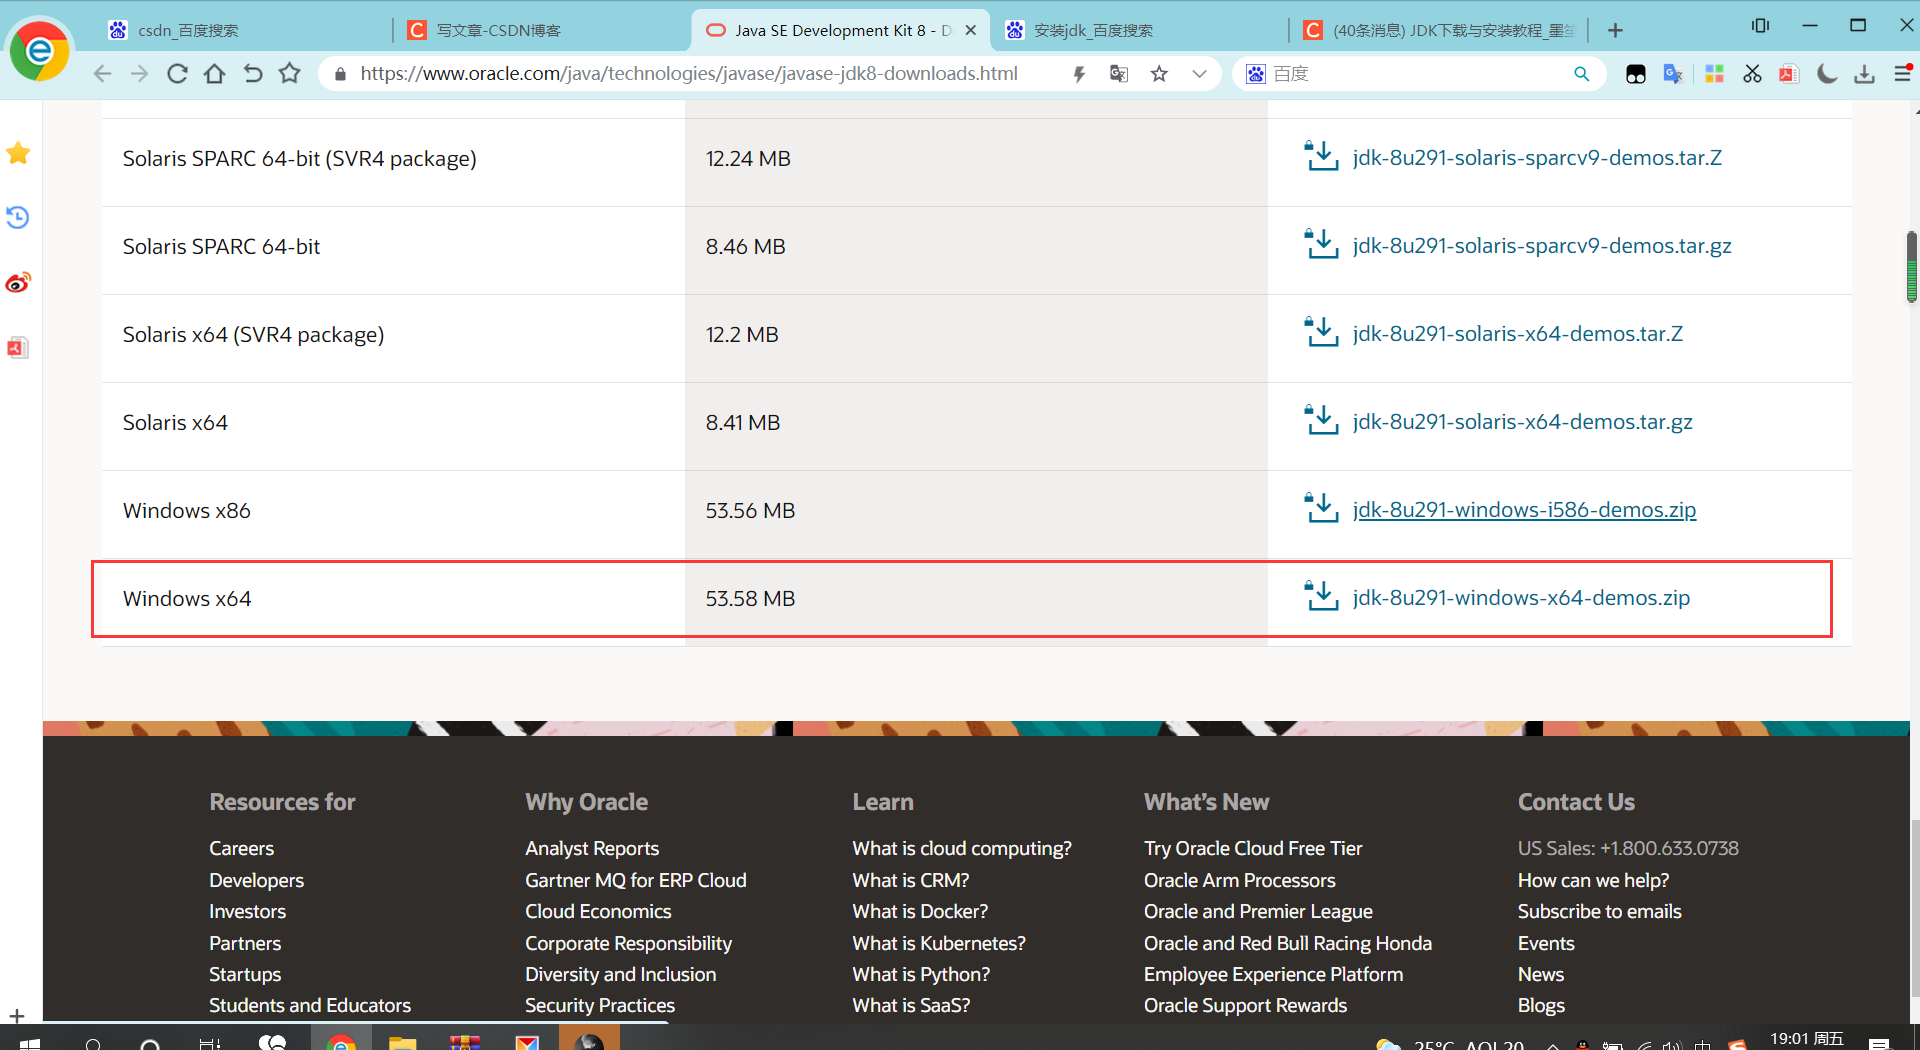Open a new browser tab
Screen dimensions: 1920x1050
tap(1615, 30)
